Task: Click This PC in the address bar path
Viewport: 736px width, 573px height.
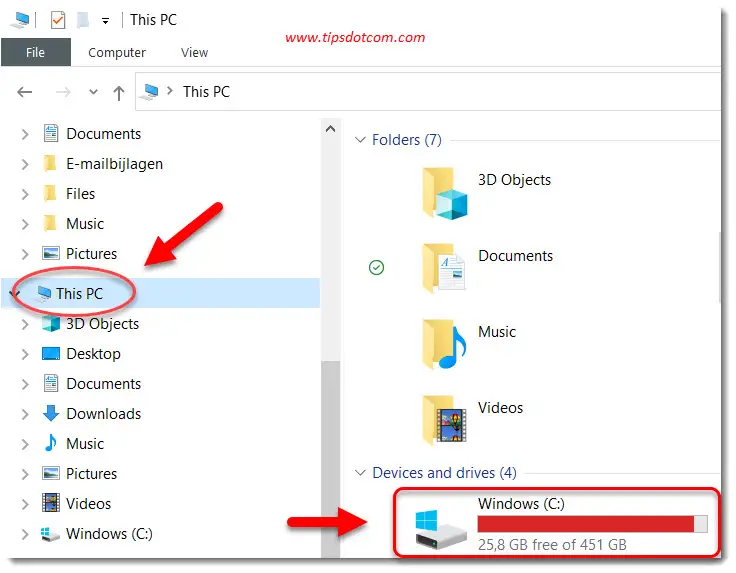Action: [x=206, y=92]
